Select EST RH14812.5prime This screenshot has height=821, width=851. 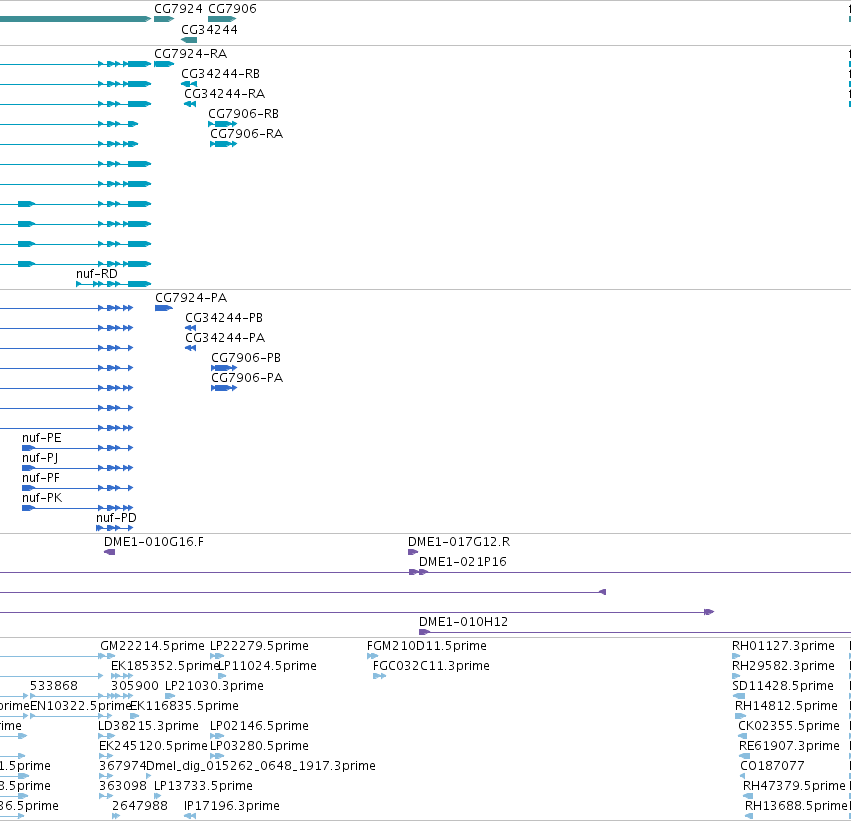click(740, 716)
